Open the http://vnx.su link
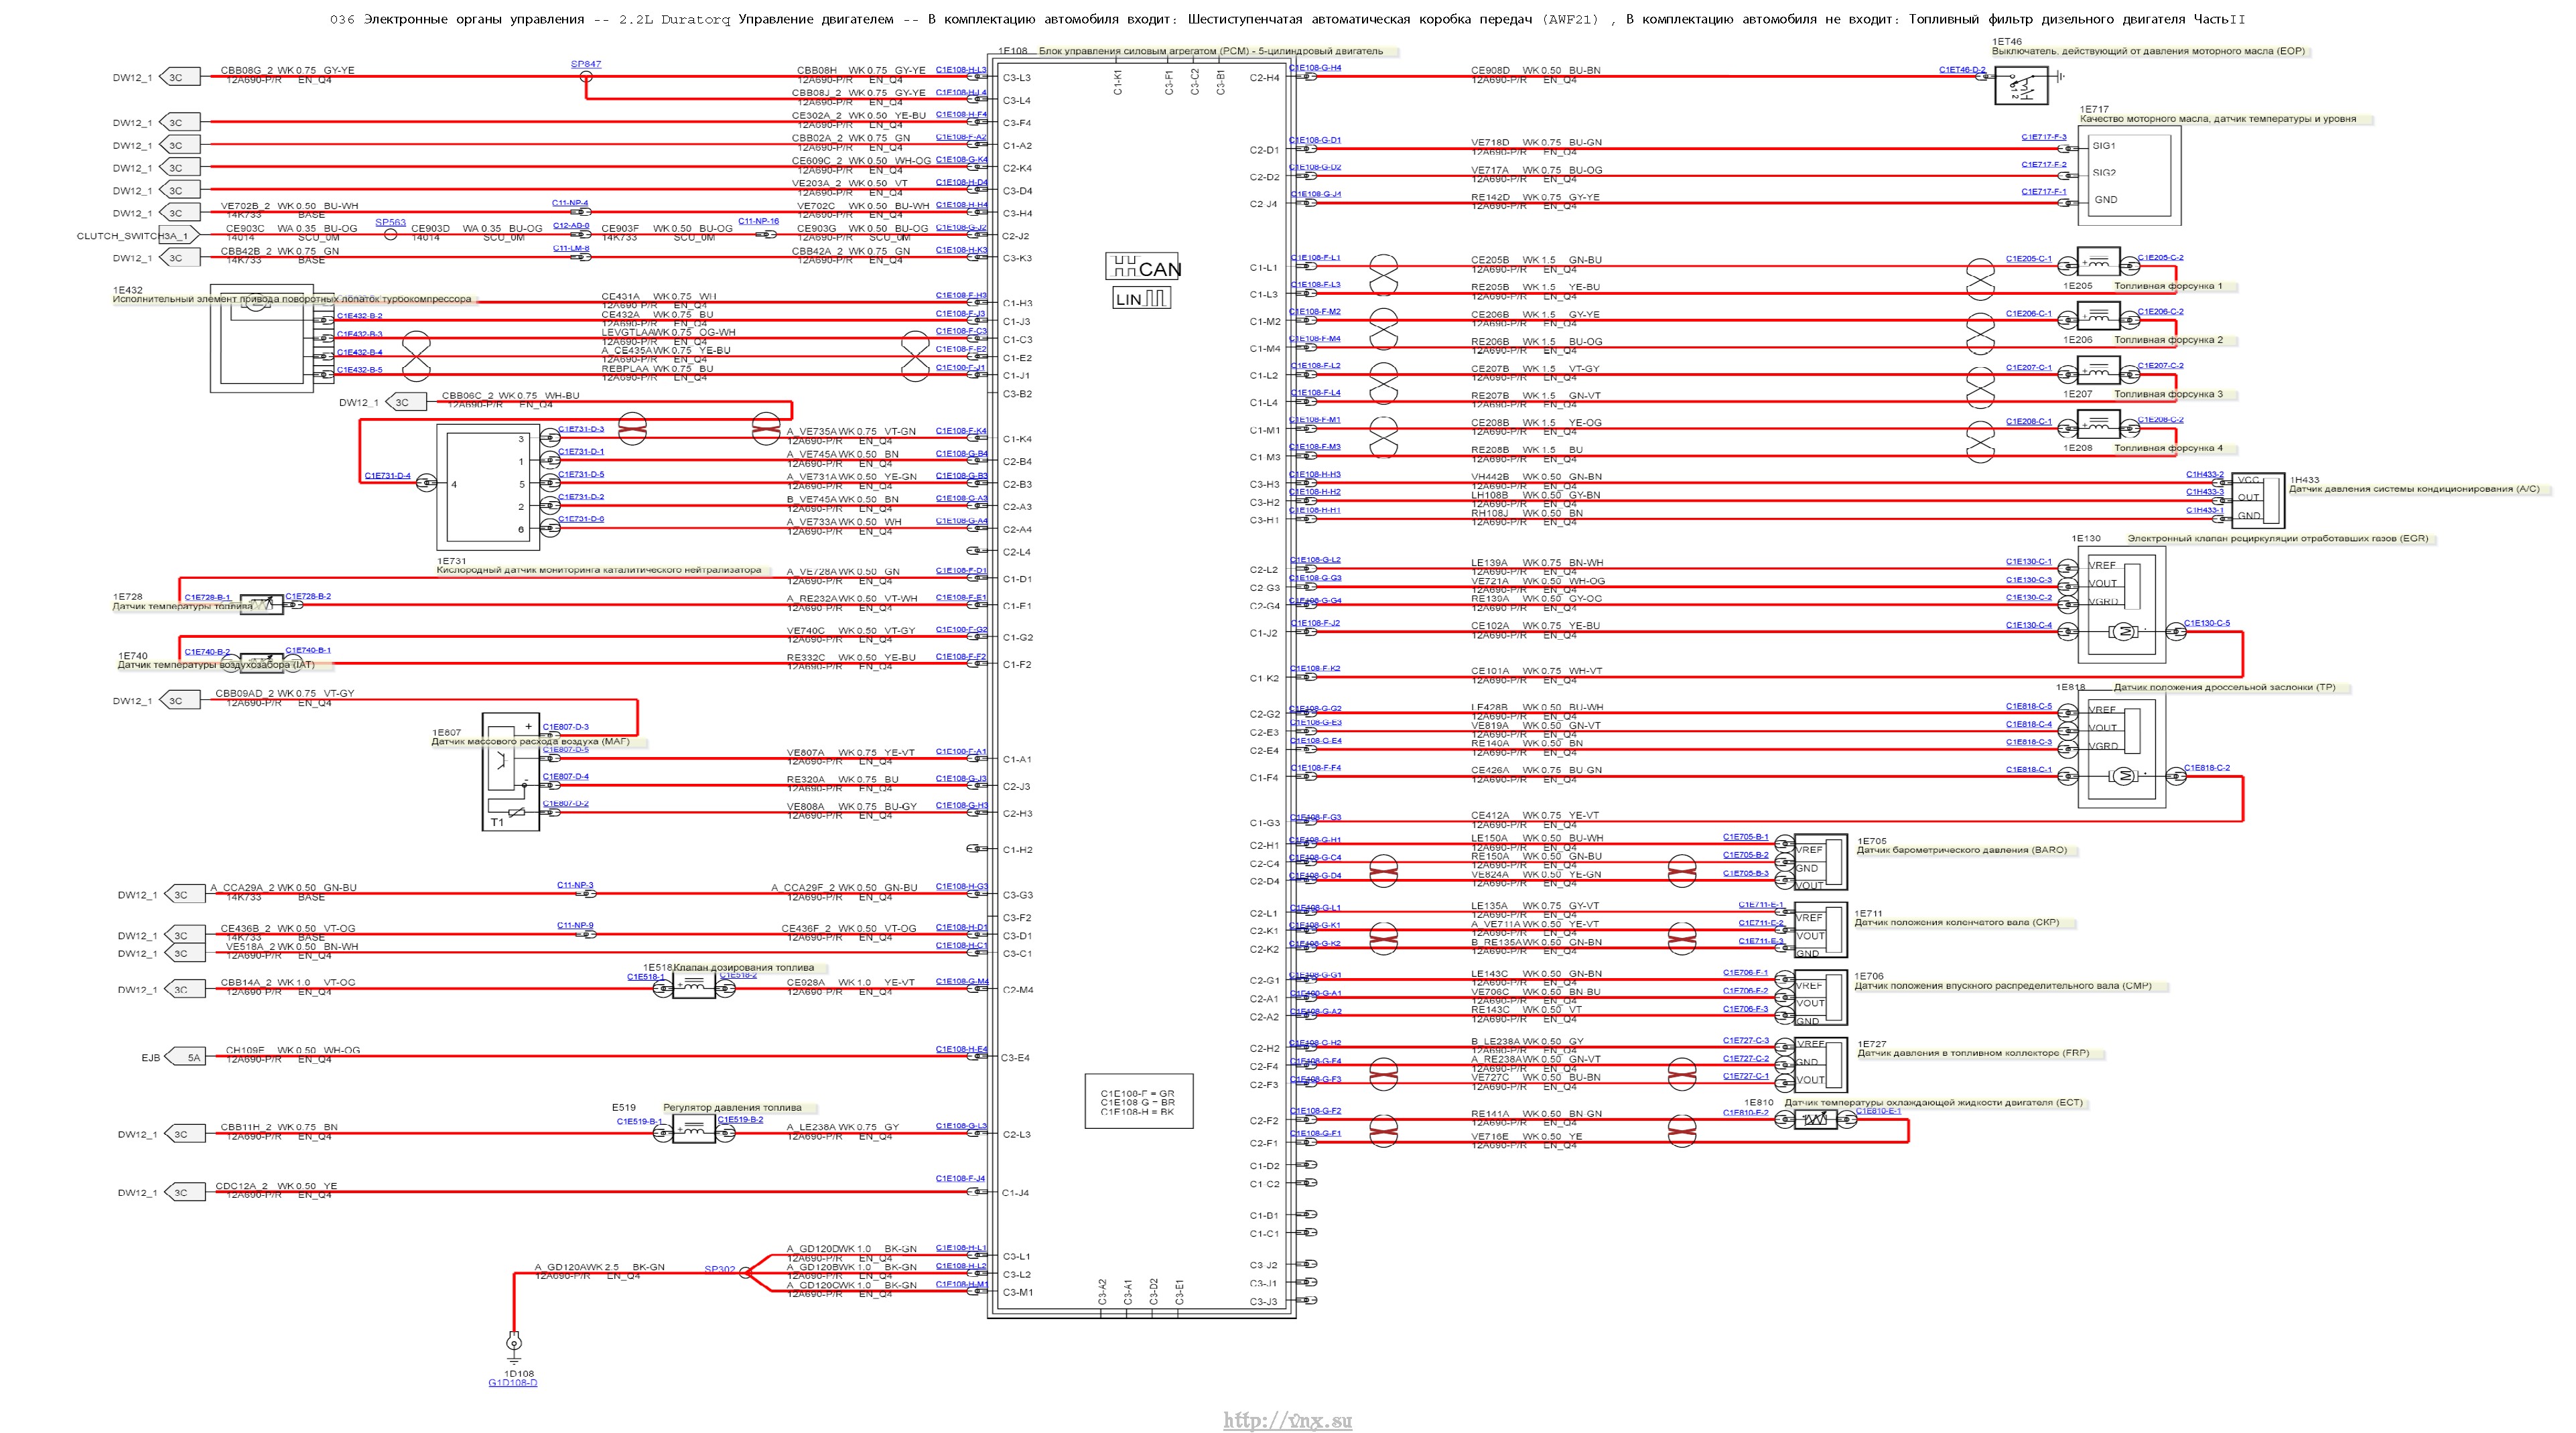 pyautogui.click(x=1287, y=1420)
